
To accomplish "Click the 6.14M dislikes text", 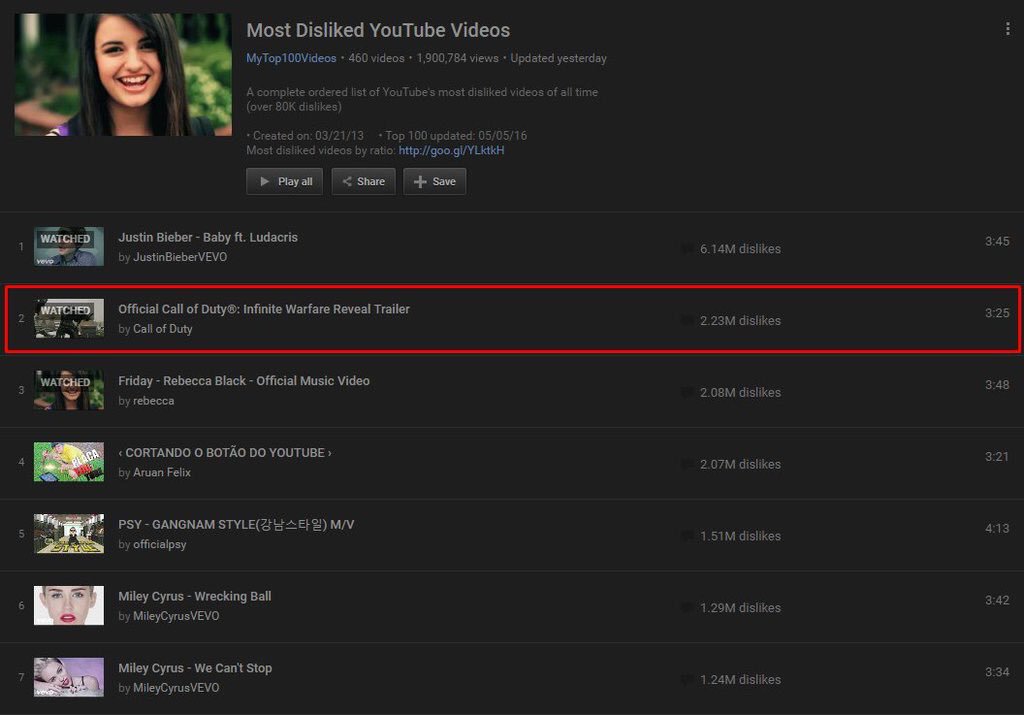I will (x=740, y=249).
